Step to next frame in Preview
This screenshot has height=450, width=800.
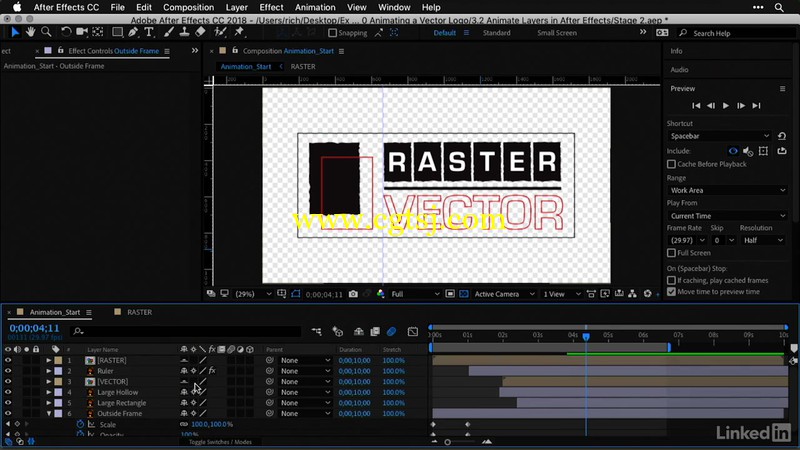(x=741, y=106)
